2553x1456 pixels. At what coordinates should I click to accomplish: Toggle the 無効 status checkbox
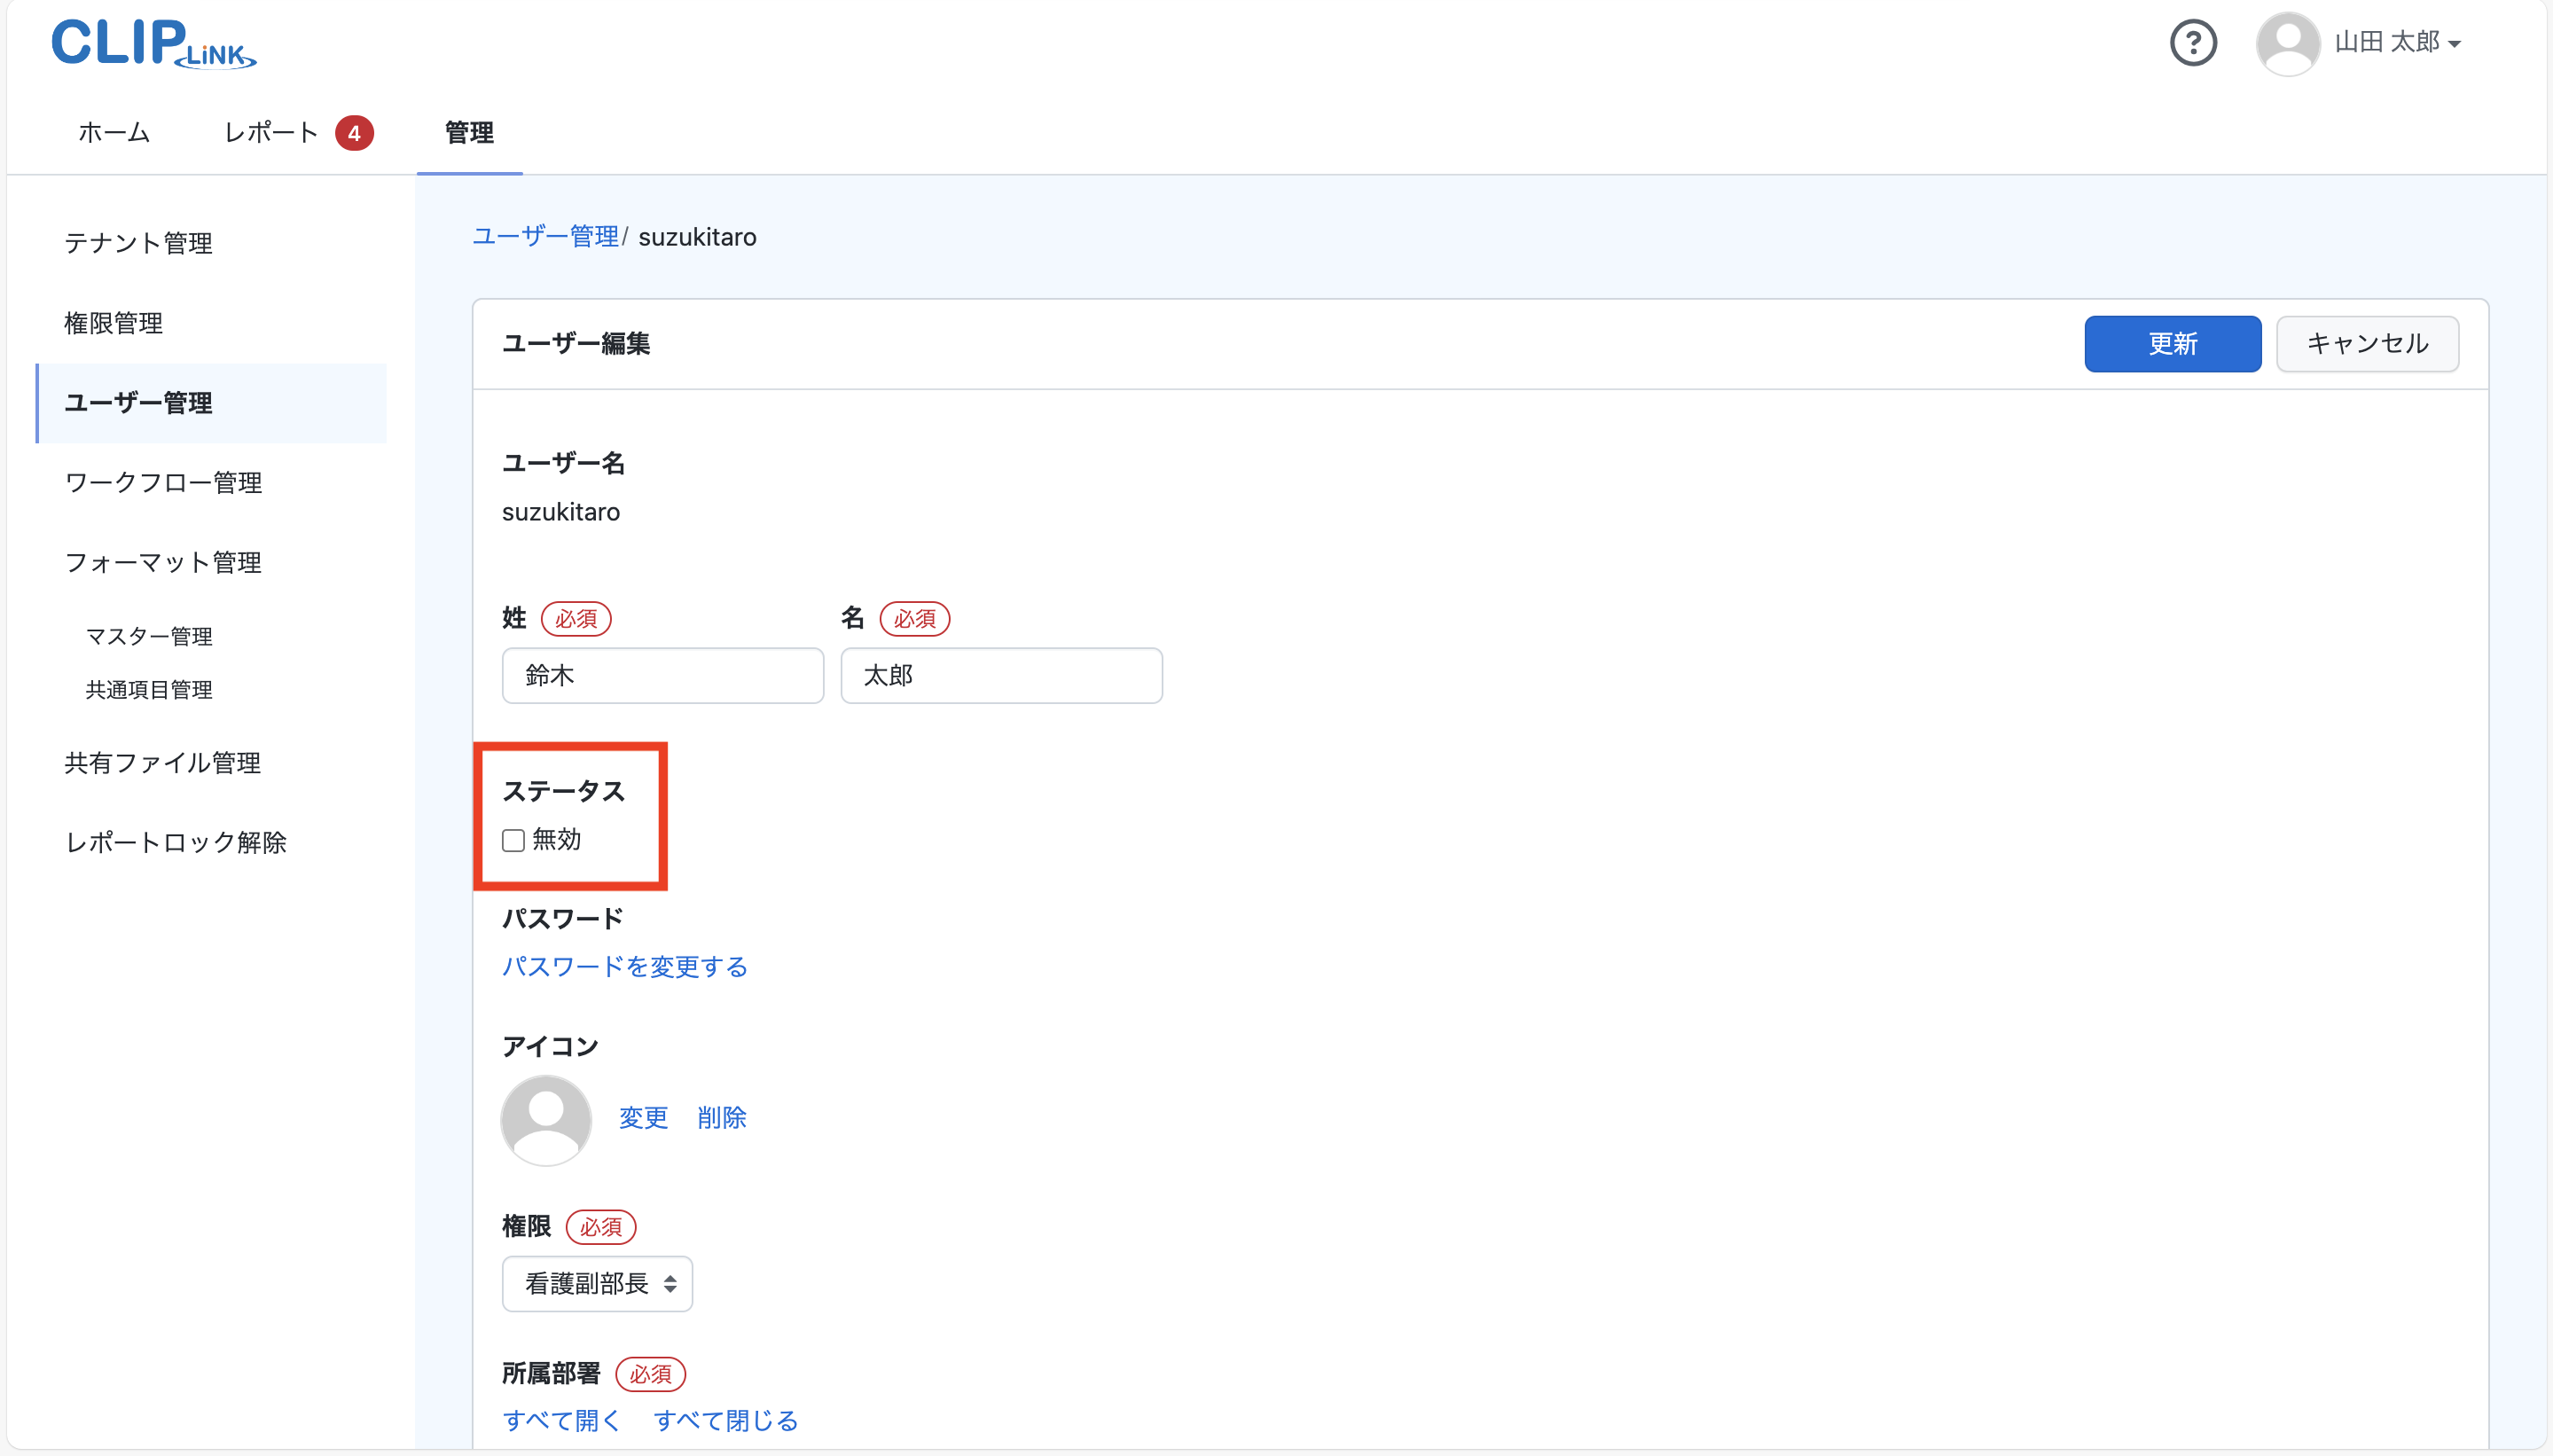pos(513,840)
